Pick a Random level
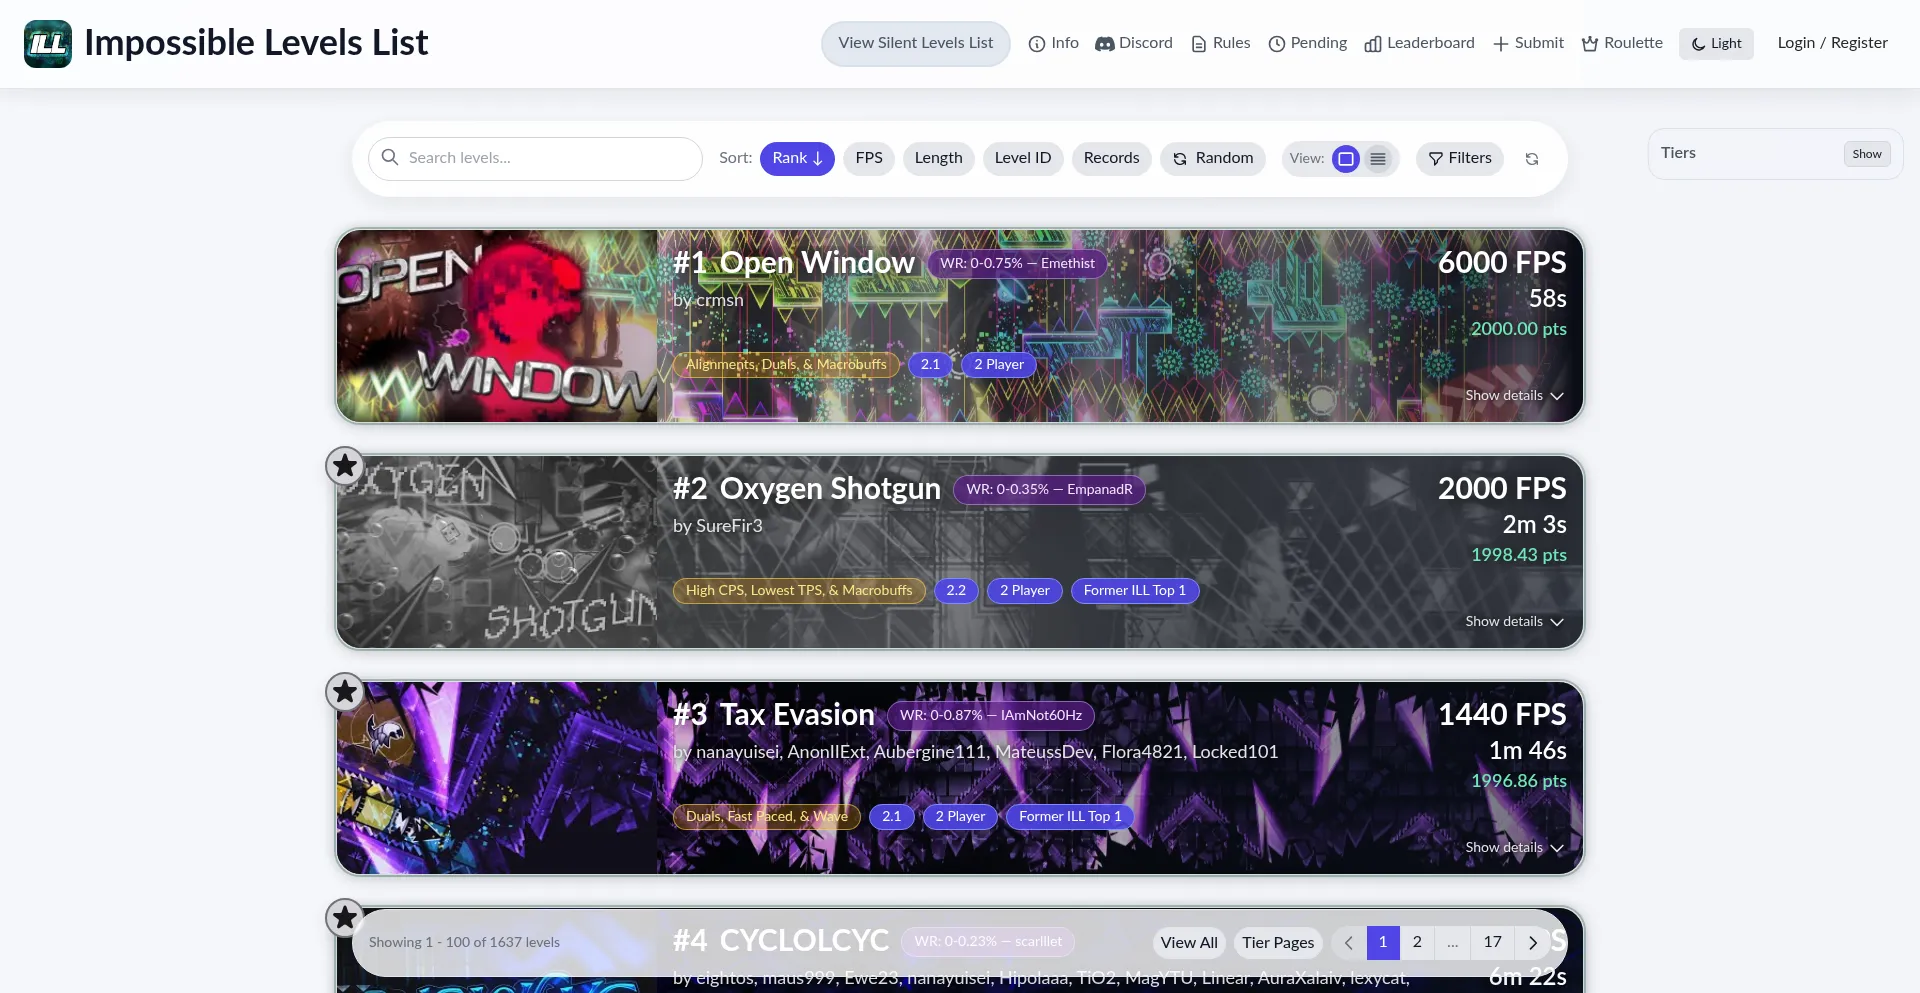Screen dimensions: 1920x993 pyautogui.click(x=1213, y=158)
